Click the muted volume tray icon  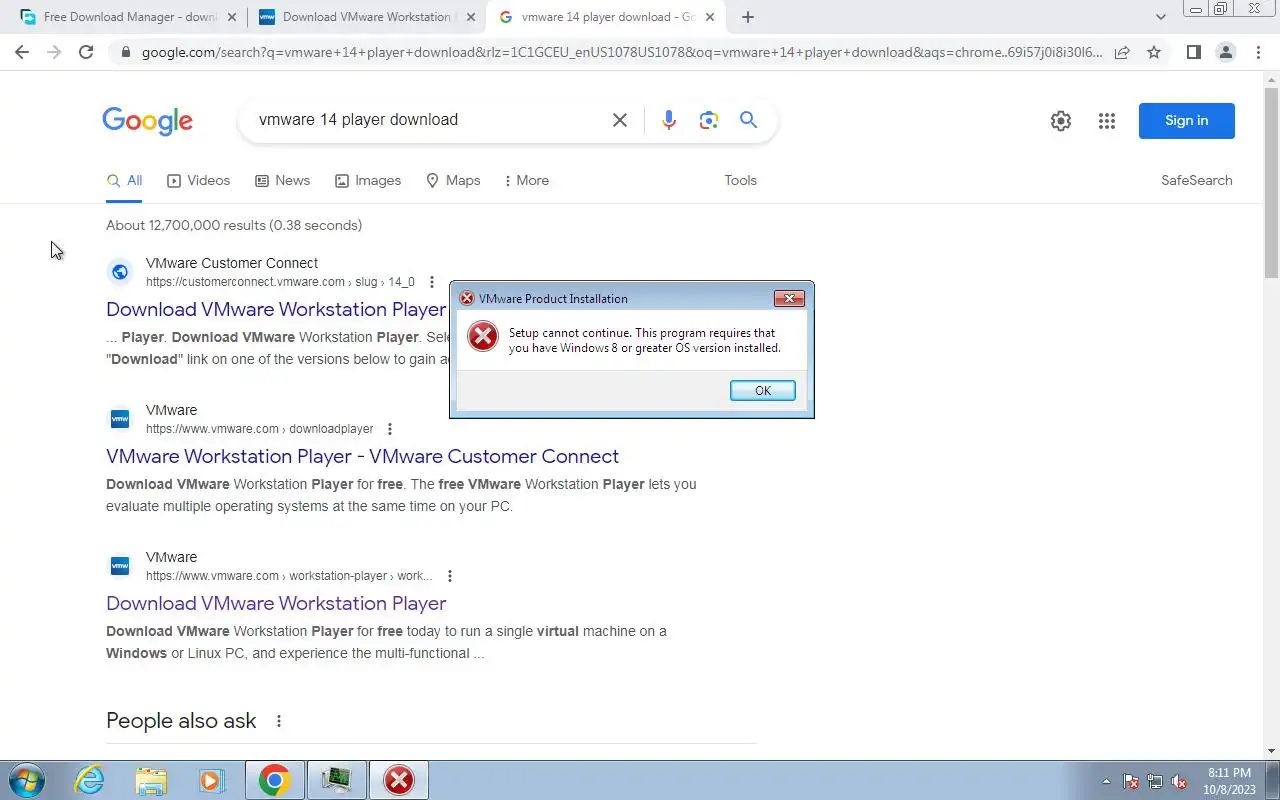pos(1179,781)
